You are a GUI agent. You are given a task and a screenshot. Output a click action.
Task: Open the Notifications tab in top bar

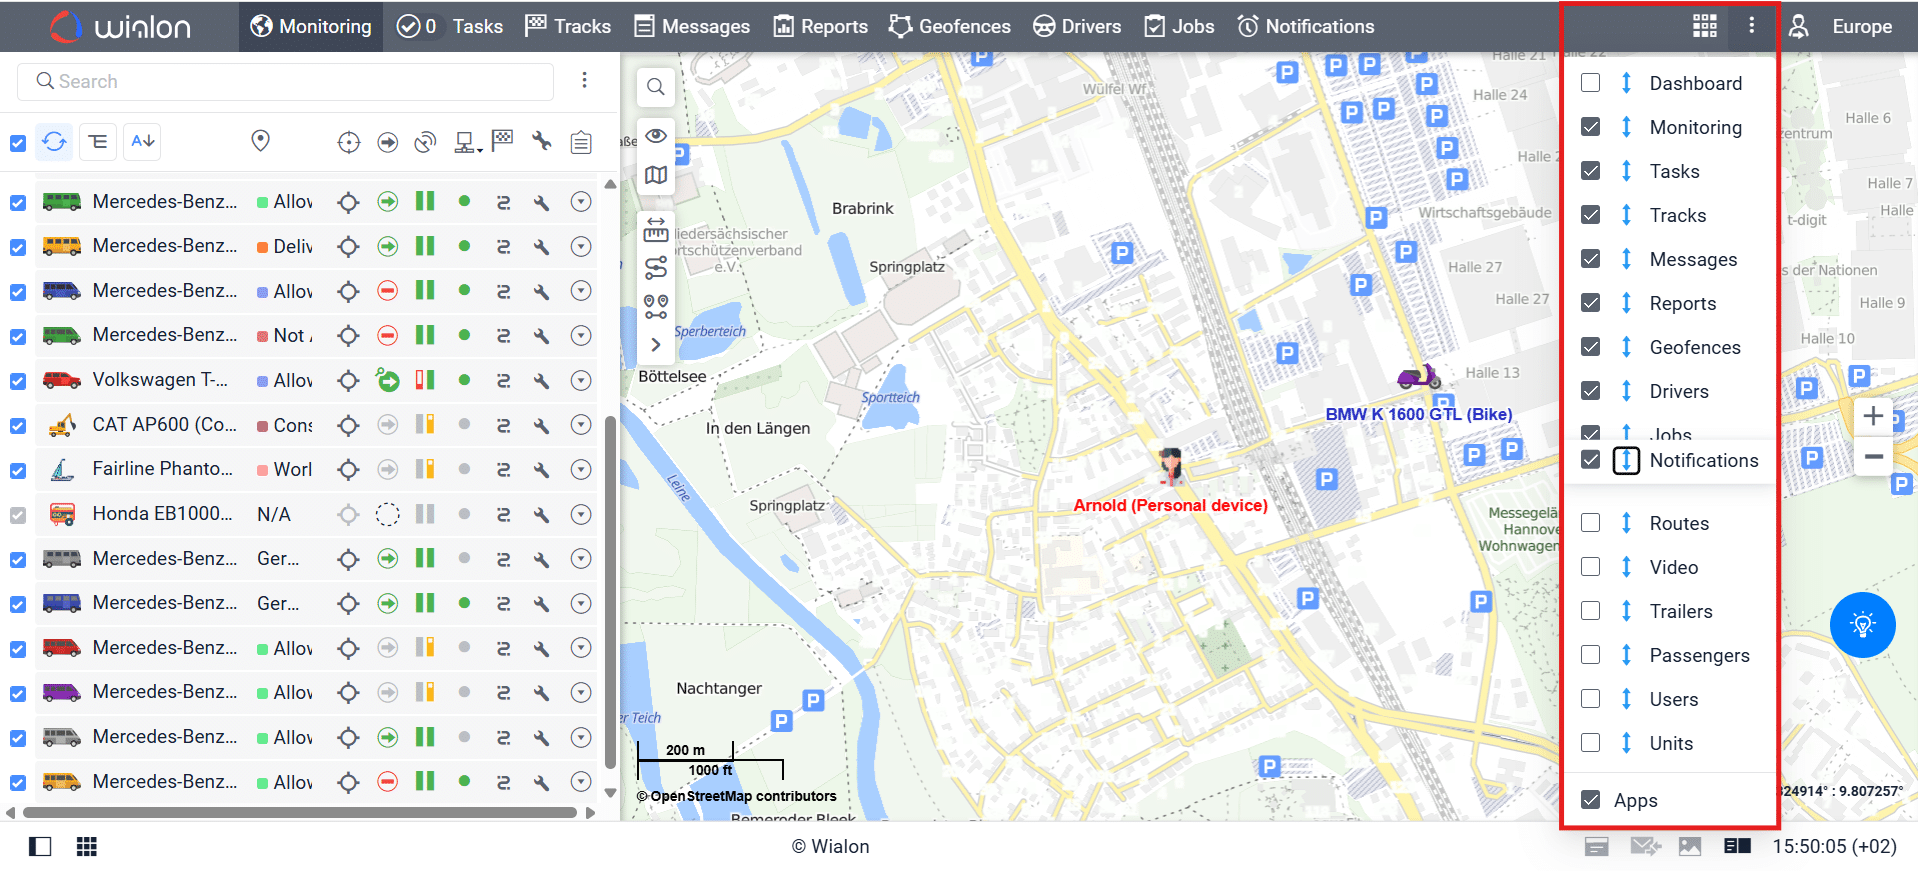[1306, 26]
